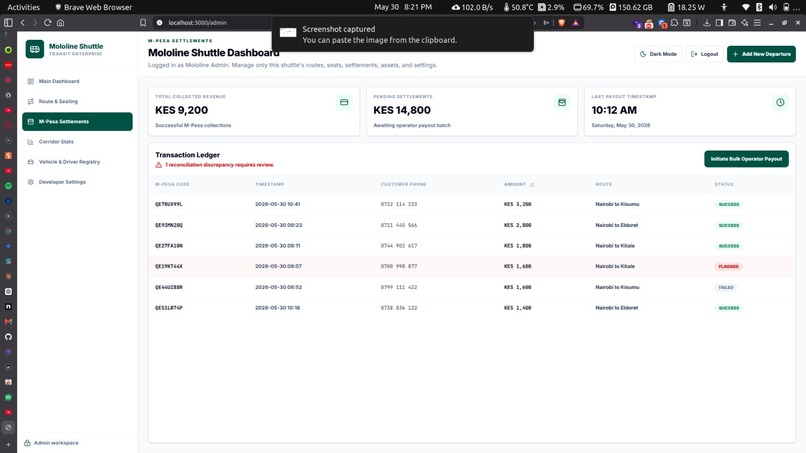Open the extensions puzzle icon
The width and height of the screenshot is (806, 453).
point(674,23)
